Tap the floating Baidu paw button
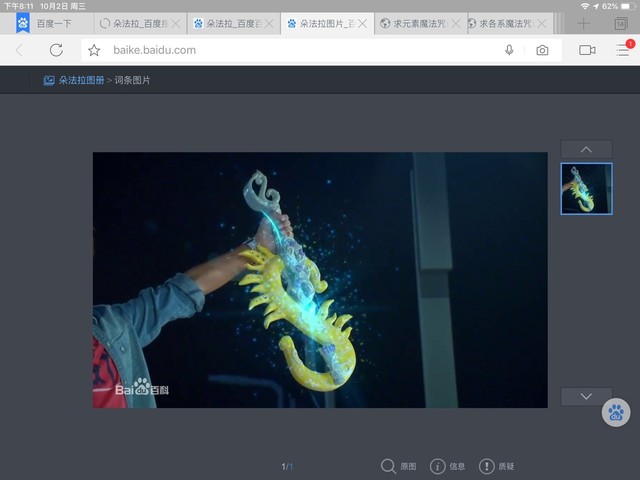 coord(616,412)
